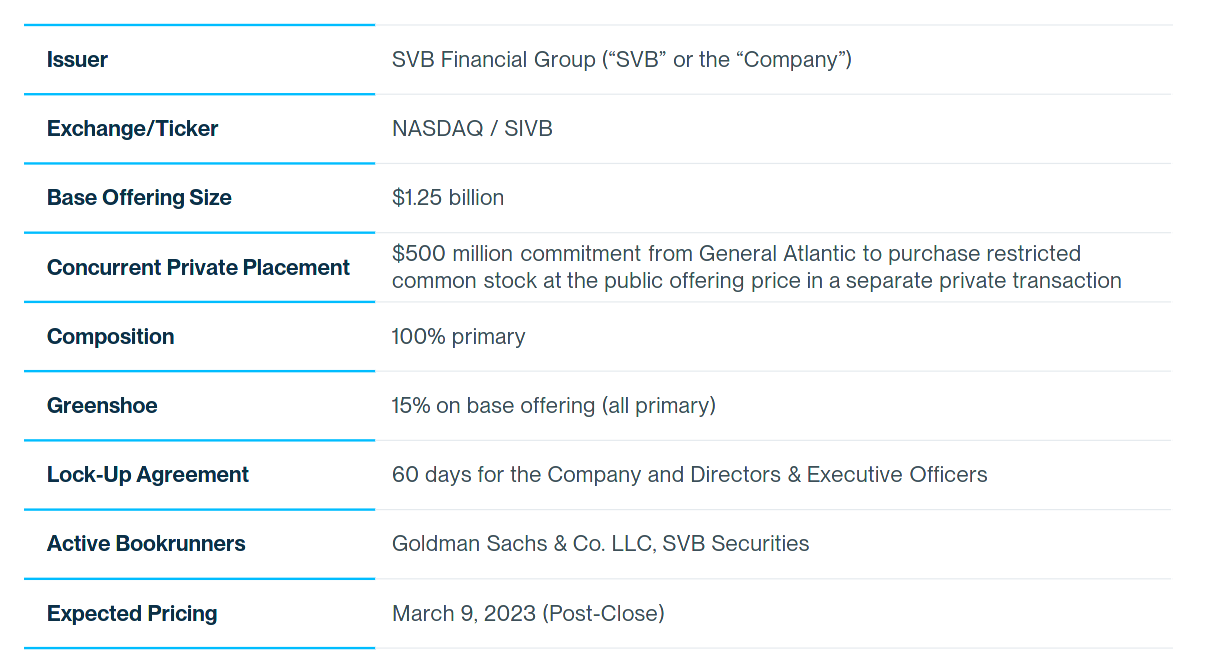Click the Expected Pricing label
1209x662 pixels.
click(x=132, y=614)
